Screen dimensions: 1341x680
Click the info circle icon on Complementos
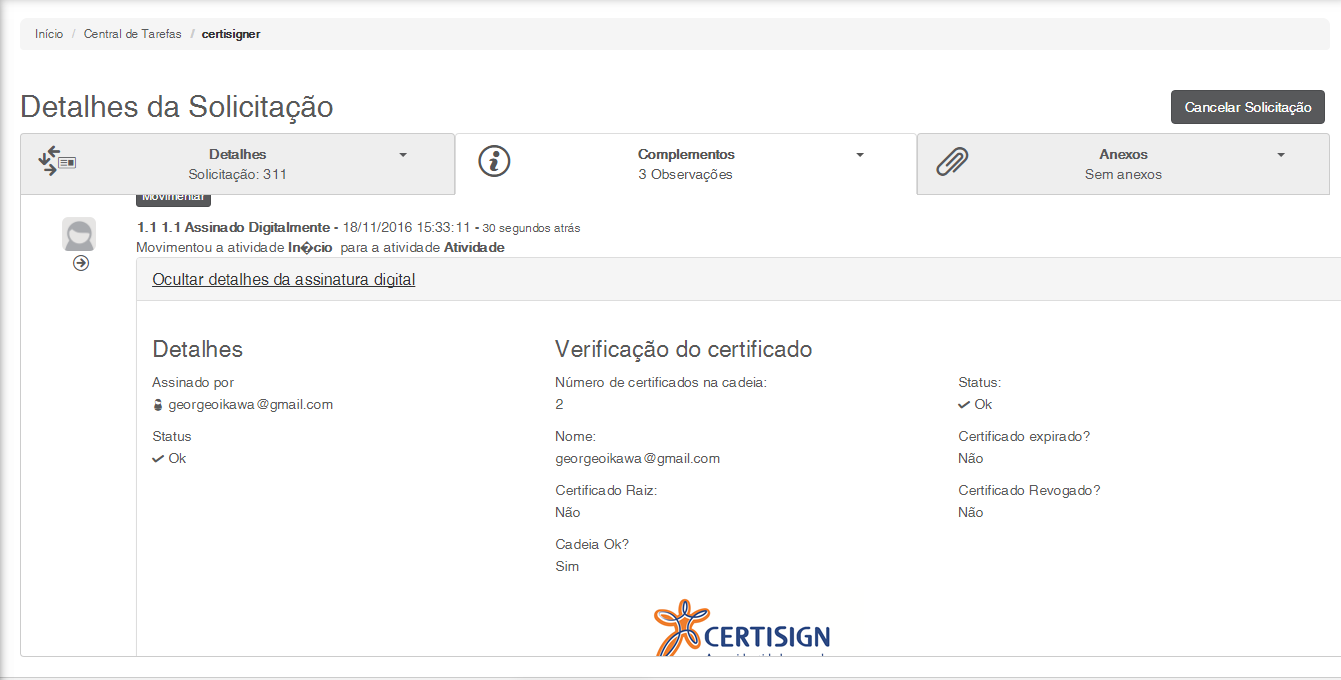click(x=494, y=161)
